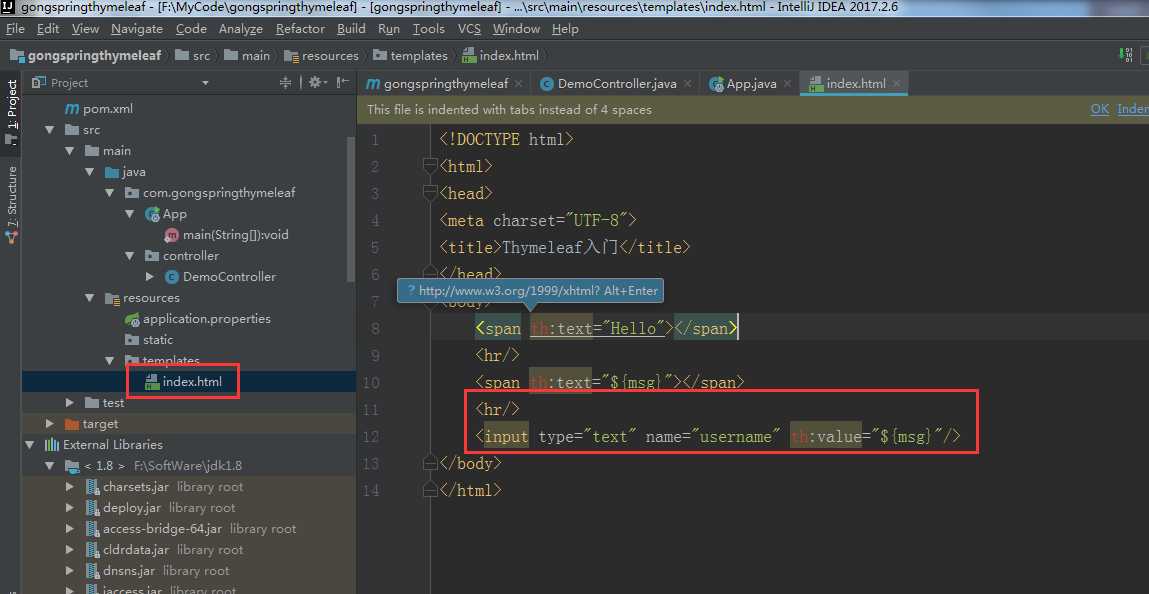Click the scroll-from-source crosshair icon in Project panel
1149x594 pixels.
[286, 83]
